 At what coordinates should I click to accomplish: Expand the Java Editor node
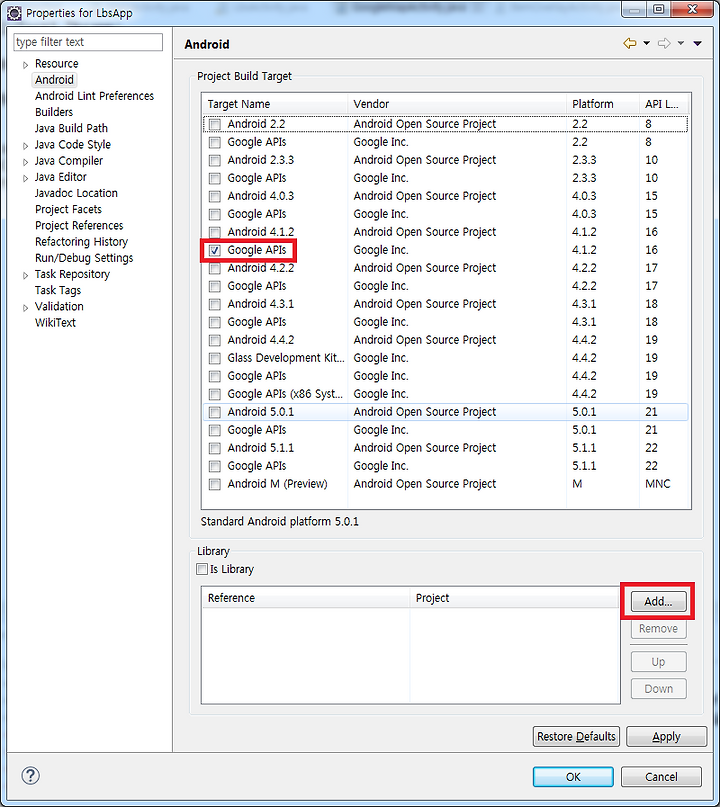tap(25, 178)
